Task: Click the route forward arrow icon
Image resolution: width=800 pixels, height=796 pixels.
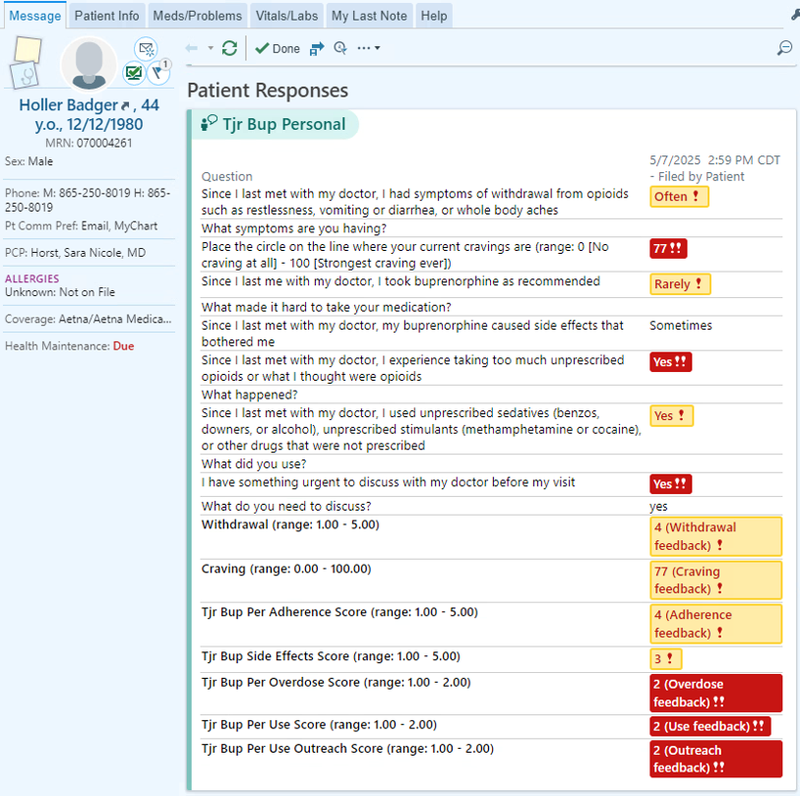Action: [315, 47]
